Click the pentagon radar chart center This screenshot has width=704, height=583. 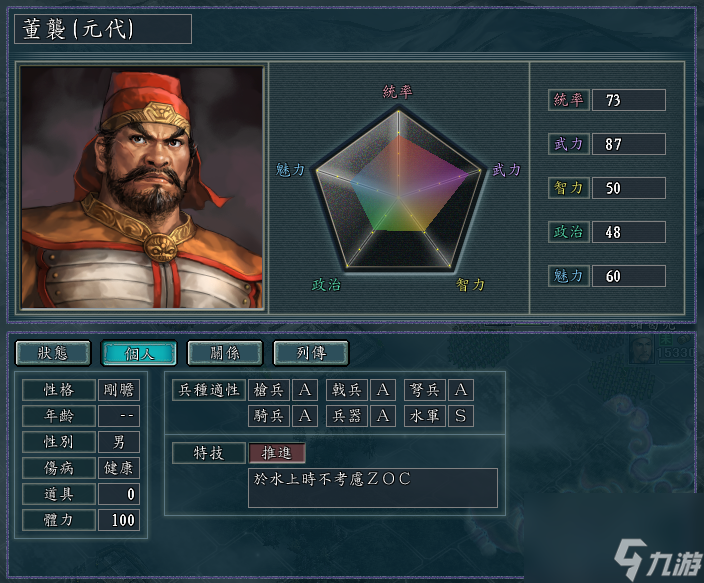[398, 198]
